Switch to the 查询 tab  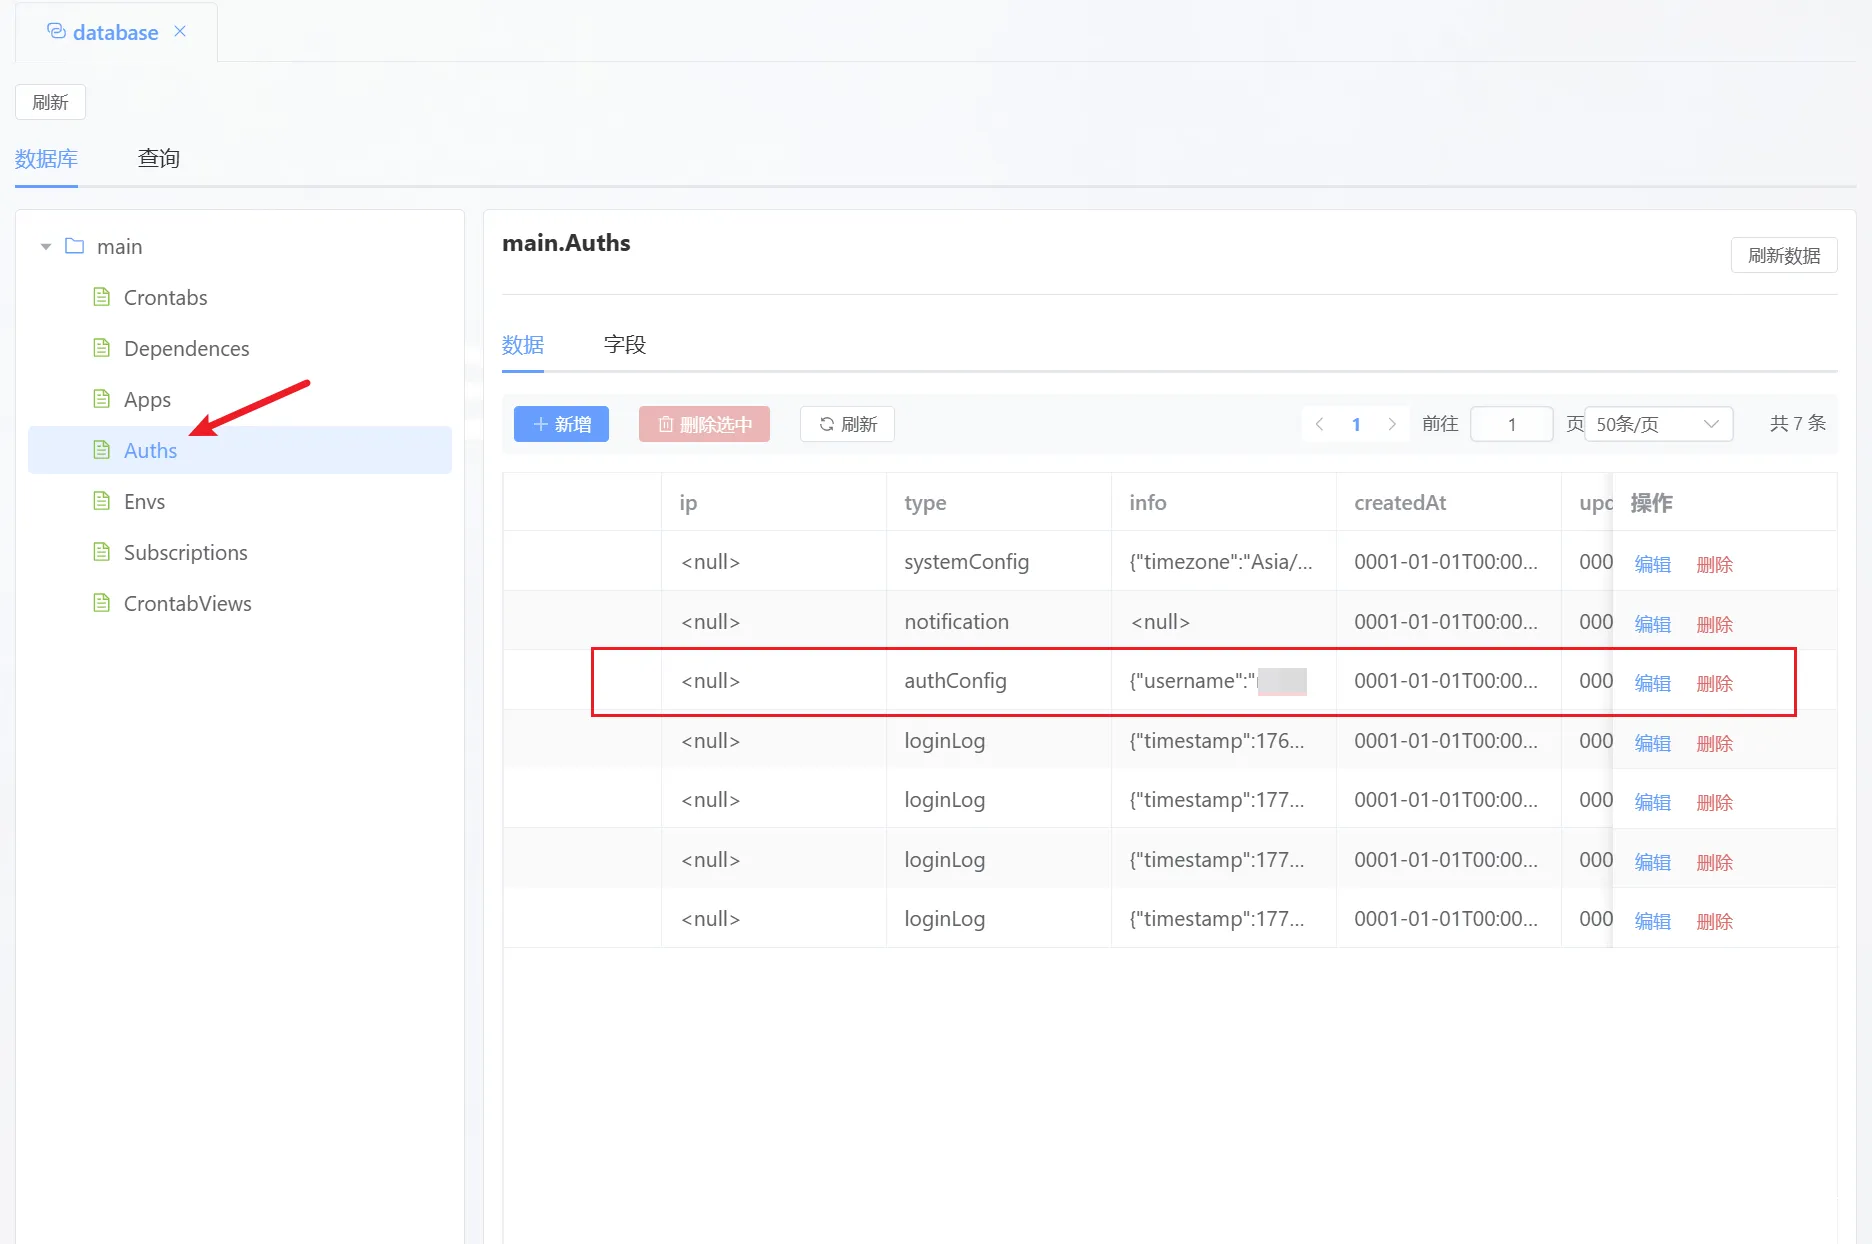[x=158, y=158]
